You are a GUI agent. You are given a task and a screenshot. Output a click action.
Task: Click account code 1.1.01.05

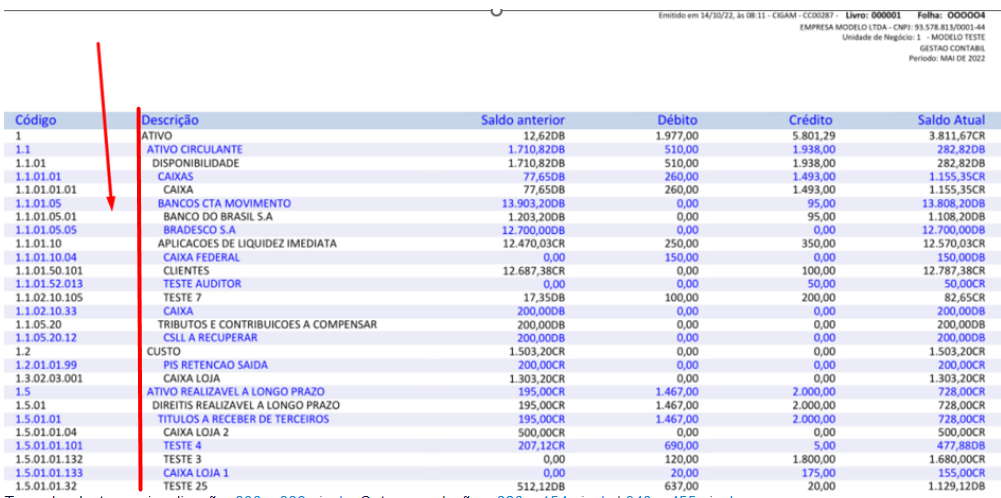point(39,204)
